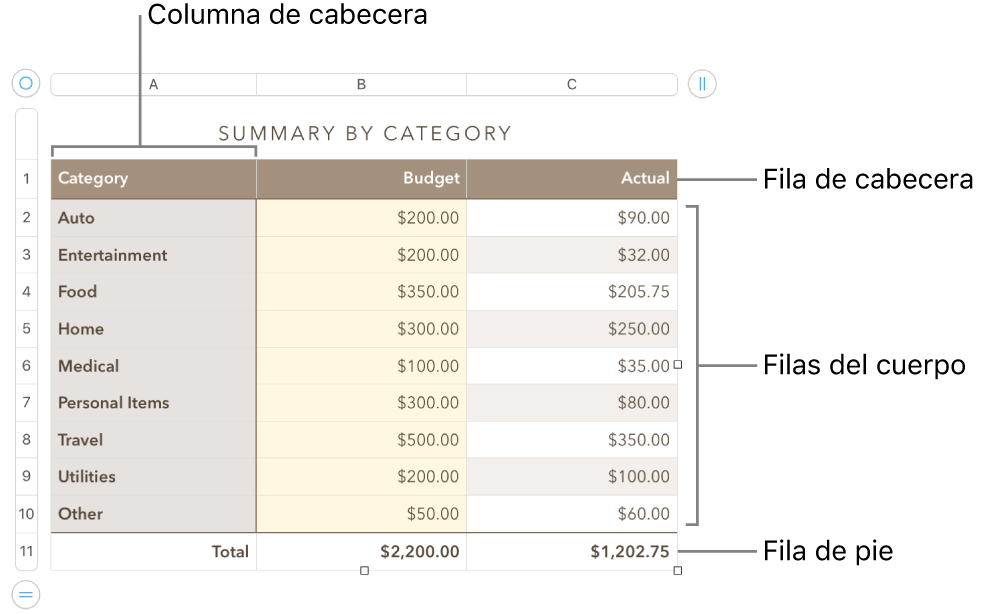
Task: Select the circular table handle icon
Action: tap(26, 83)
